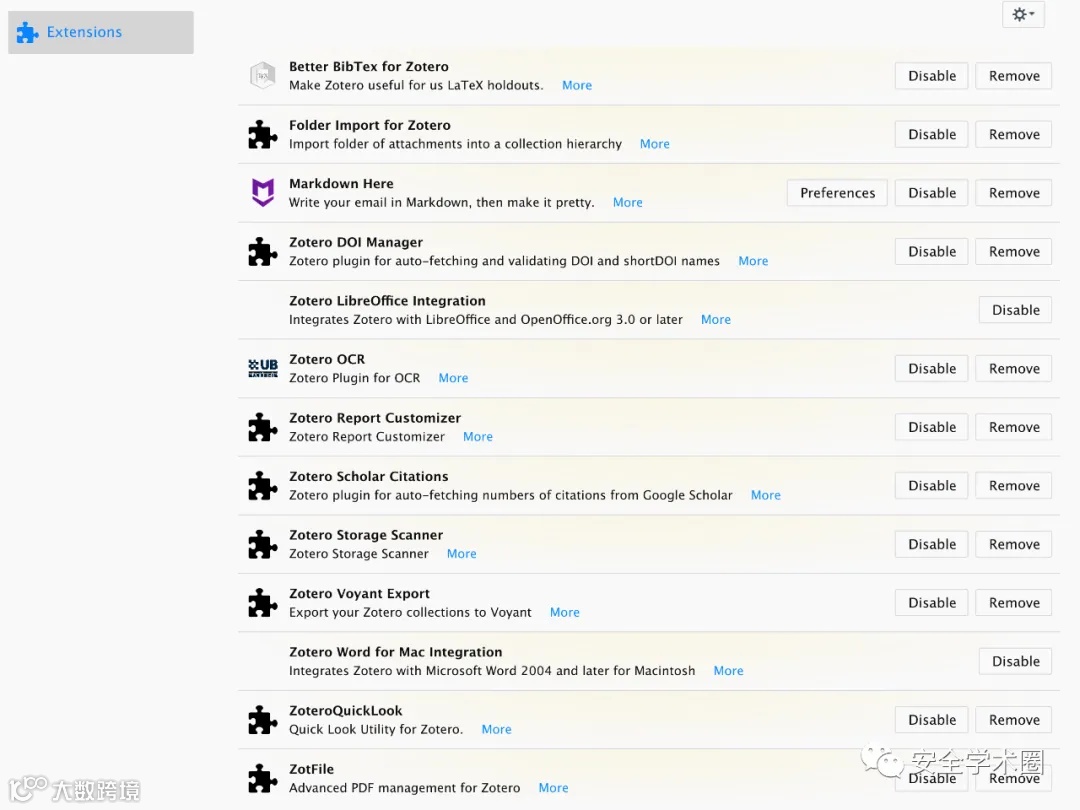Disable Zotero Word for Mac Integration
Image resolution: width=1080 pixels, height=810 pixels.
pos(1015,661)
